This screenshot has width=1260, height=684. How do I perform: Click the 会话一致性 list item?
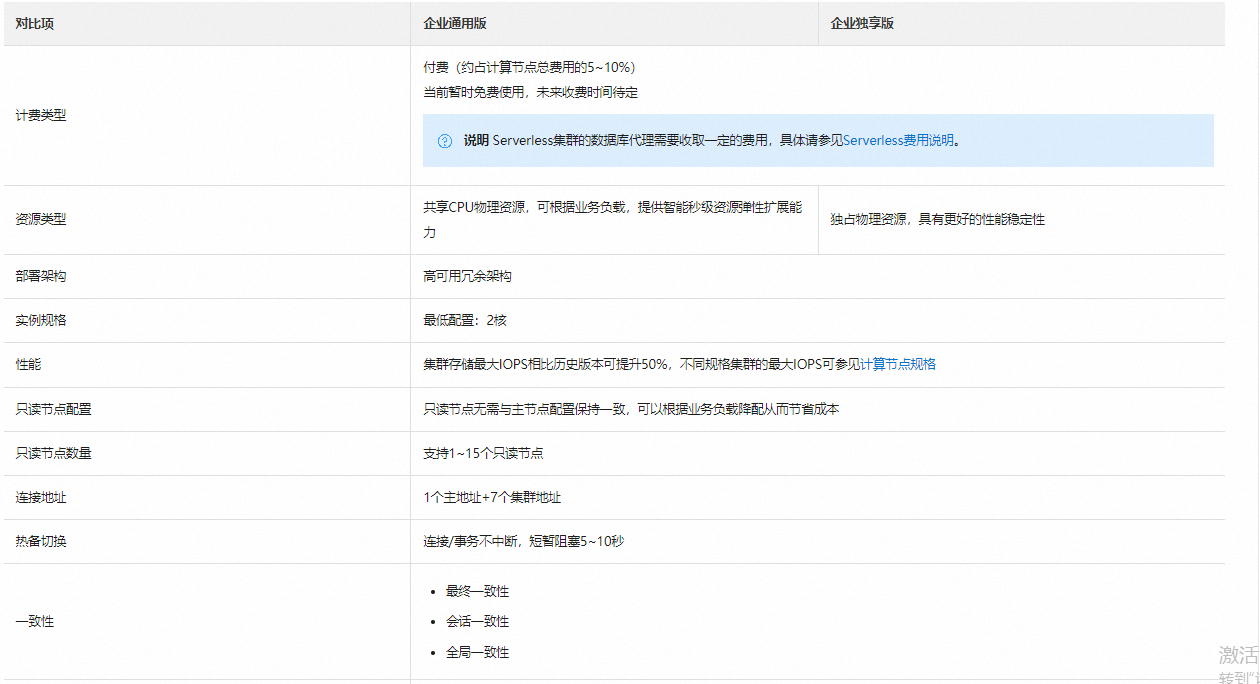[477, 621]
